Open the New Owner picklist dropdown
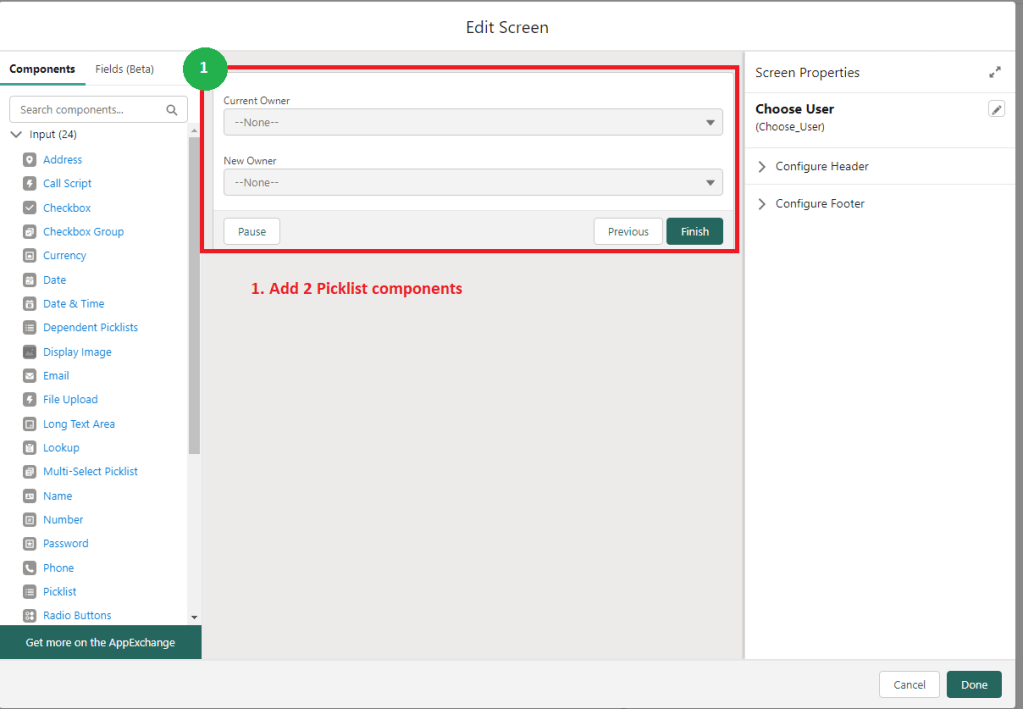The image size is (1023, 709). [x=472, y=182]
